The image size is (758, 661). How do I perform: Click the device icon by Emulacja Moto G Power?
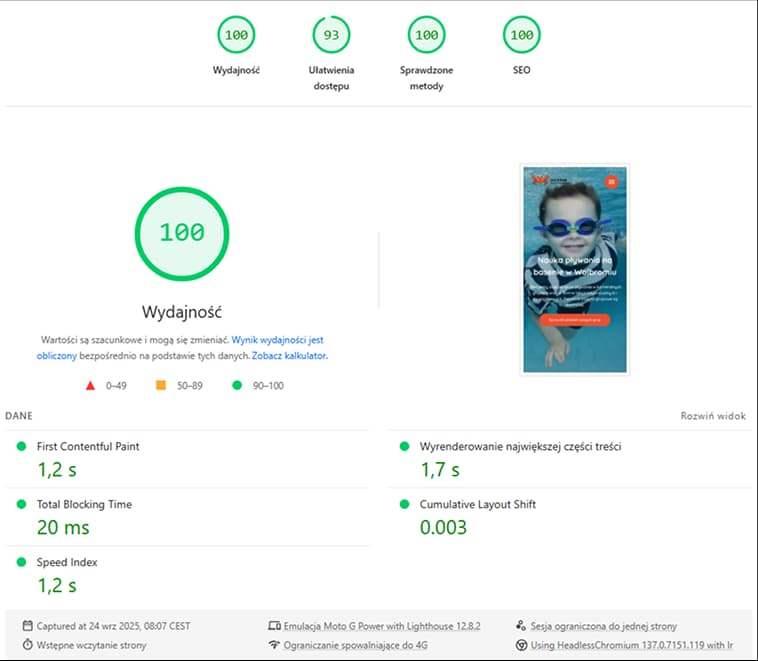pos(274,625)
